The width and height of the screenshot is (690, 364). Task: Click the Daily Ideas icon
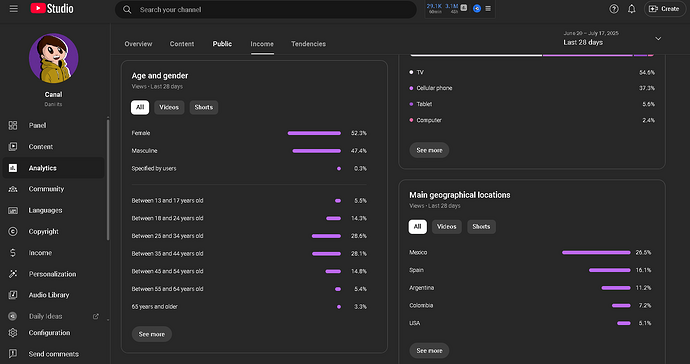(13, 316)
